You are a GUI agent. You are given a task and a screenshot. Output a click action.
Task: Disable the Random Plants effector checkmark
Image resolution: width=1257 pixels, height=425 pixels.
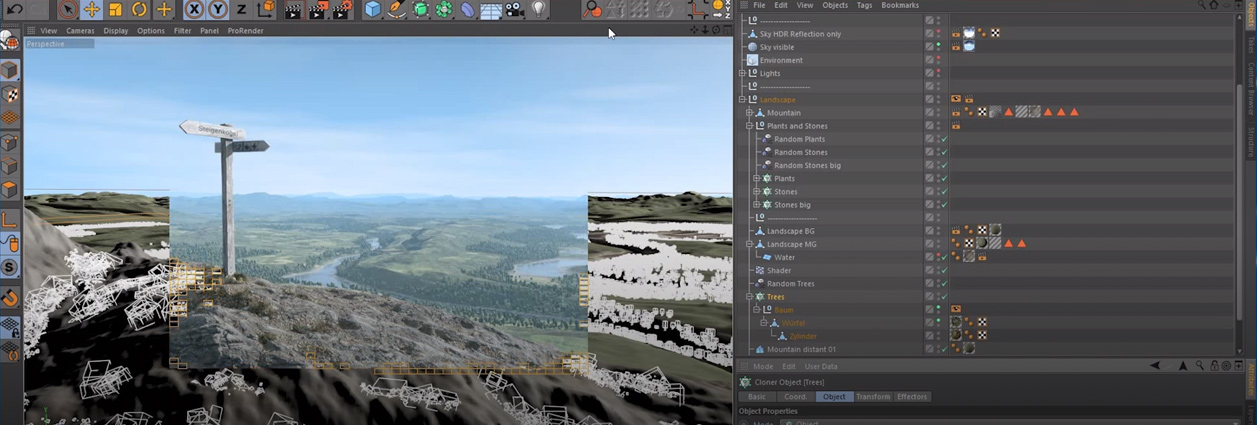pyautogui.click(x=943, y=139)
